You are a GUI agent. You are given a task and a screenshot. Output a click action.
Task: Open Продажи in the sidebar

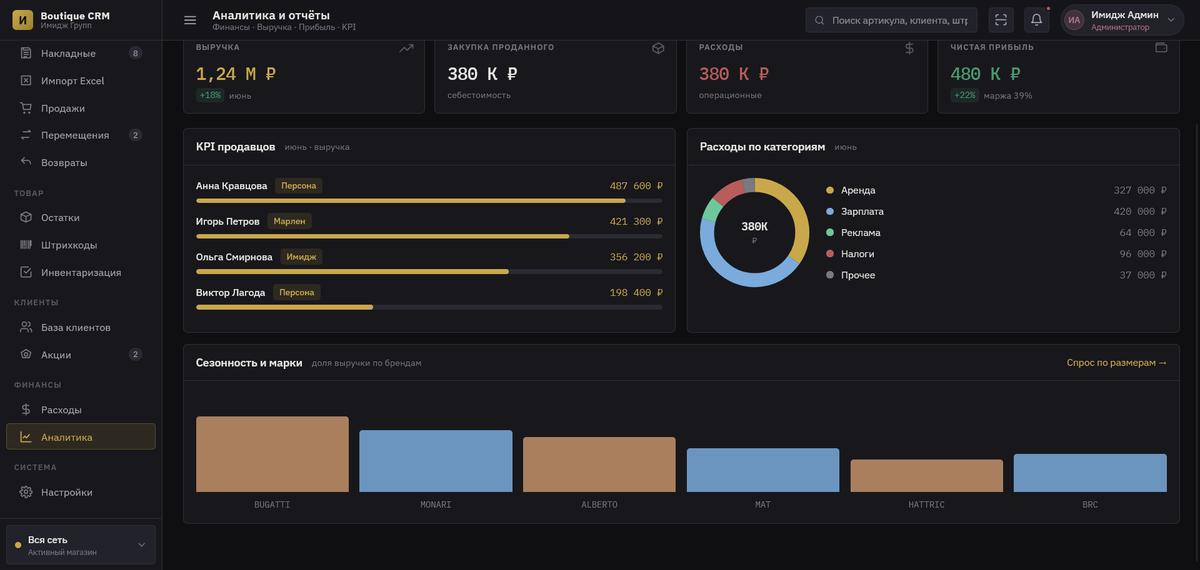pyautogui.click(x=81, y=108)
